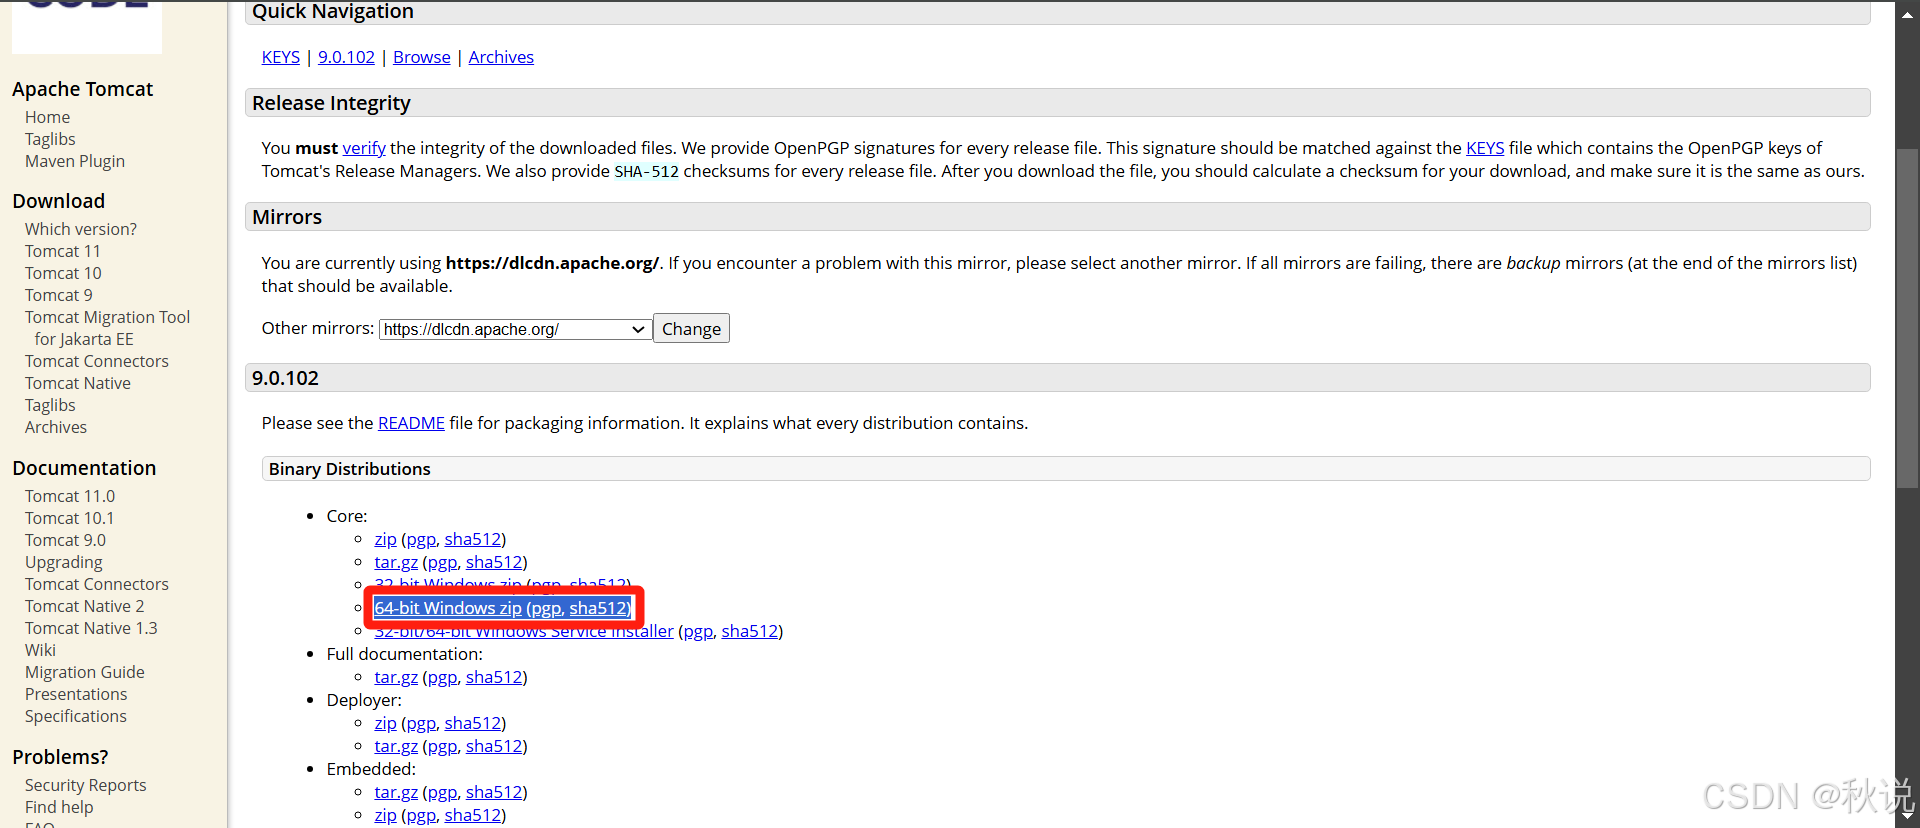The image size is (1920, 828).
Task: Download the Core zip distribution
Action: coord(385,539)
